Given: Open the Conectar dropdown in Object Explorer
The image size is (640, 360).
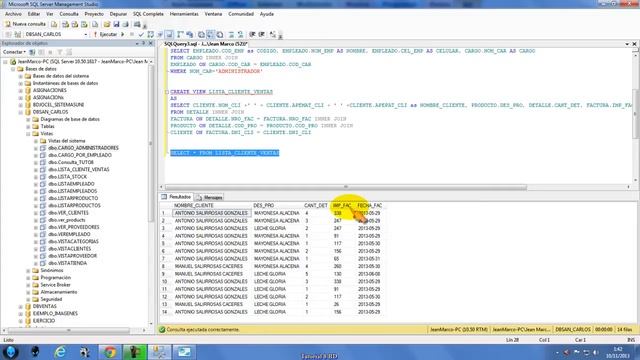Looking at the screenshot, I should (14, 52).
